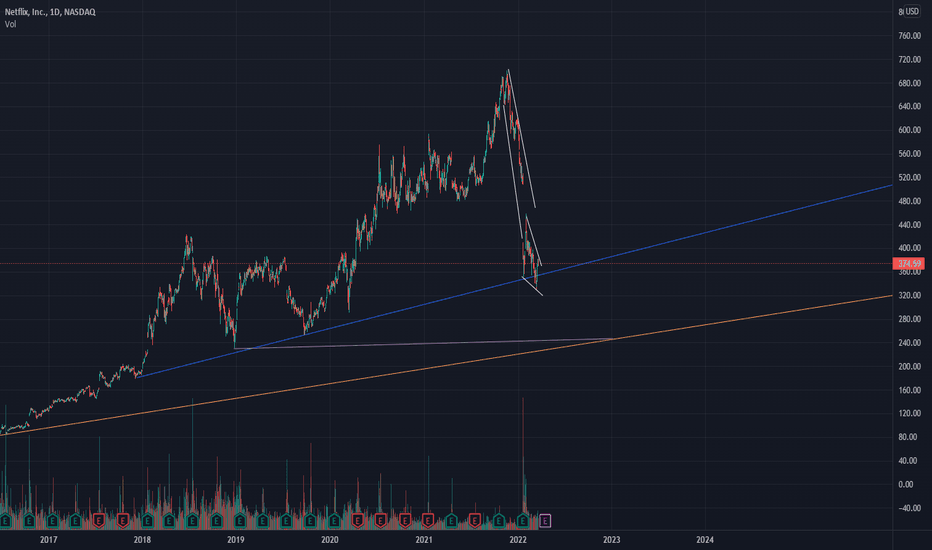Open the USD currency selector

click(x=912, y=12)
